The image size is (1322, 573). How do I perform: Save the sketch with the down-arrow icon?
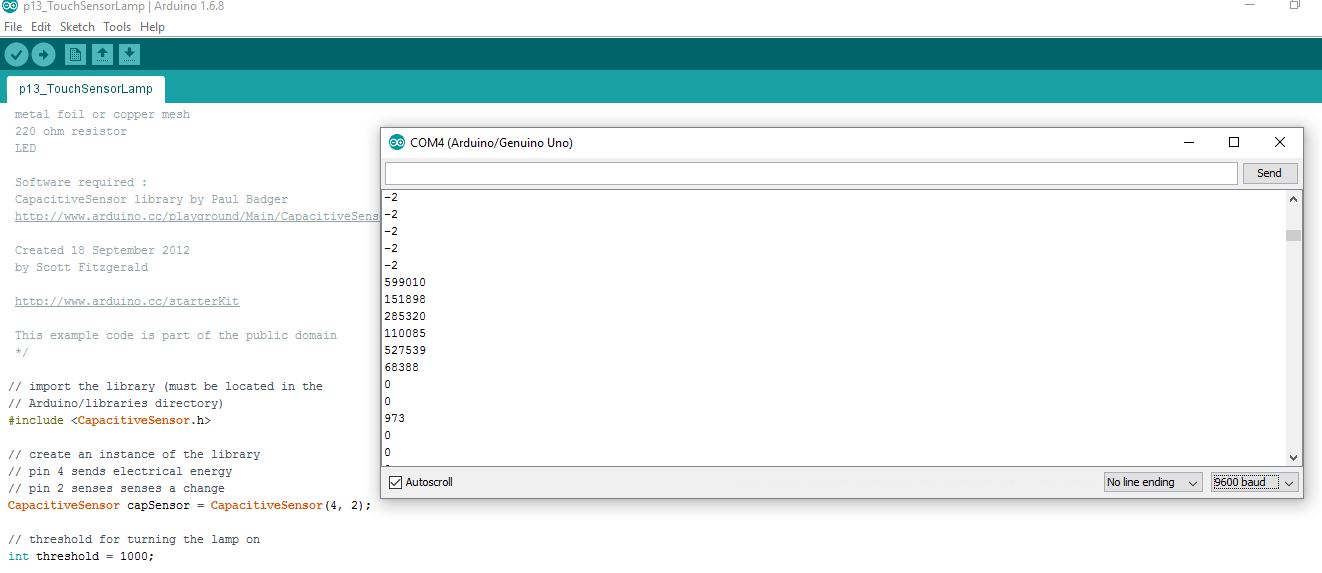click(129, 54)
